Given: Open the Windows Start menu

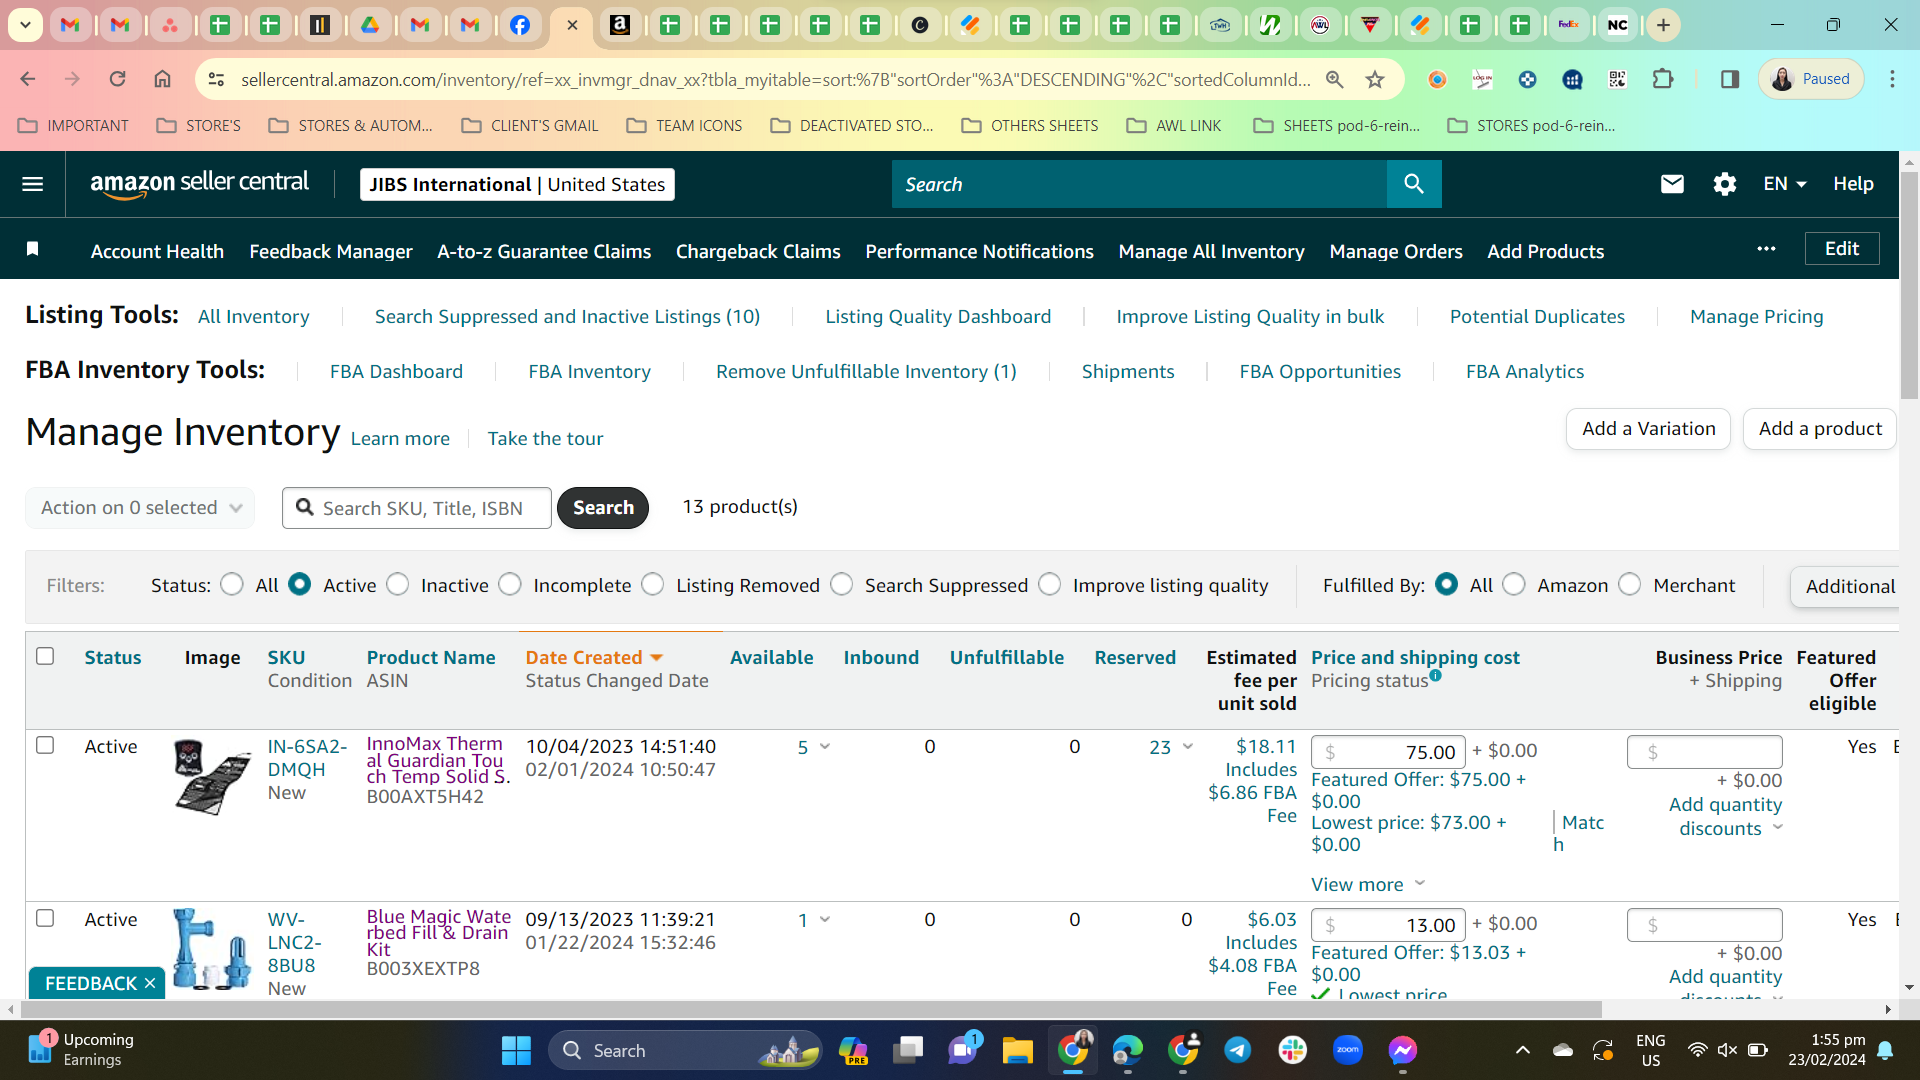Looking at the screenshot, I should [x=516, y=1050].
